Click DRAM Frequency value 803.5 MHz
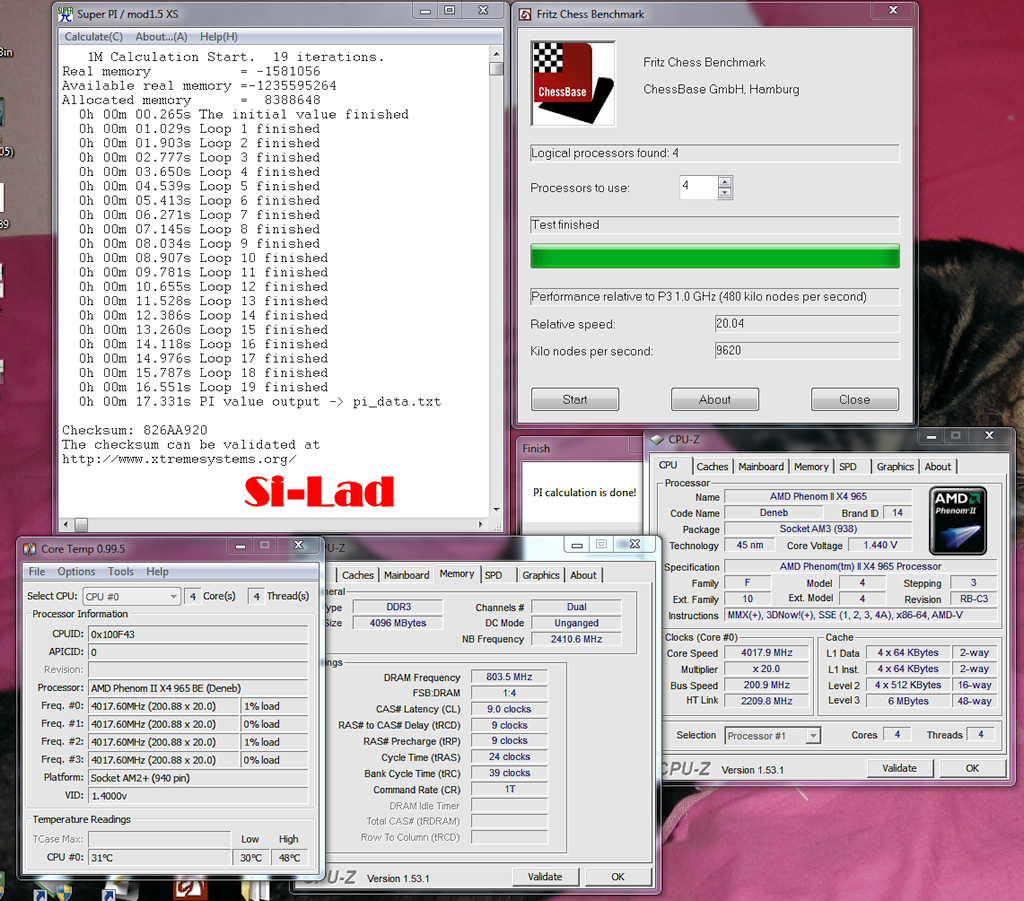The height and width of the screenshot is (901, 1024). [x=509, y=677]
